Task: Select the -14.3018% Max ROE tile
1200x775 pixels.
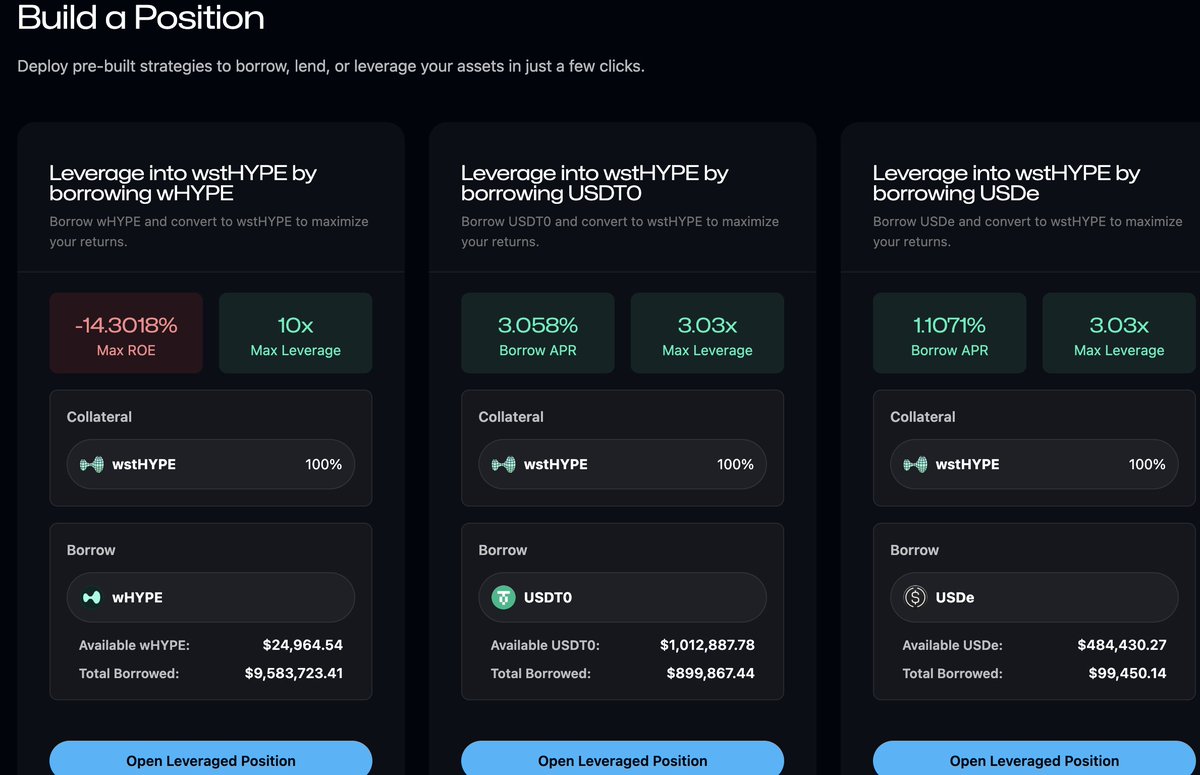Action: (126, 333)
